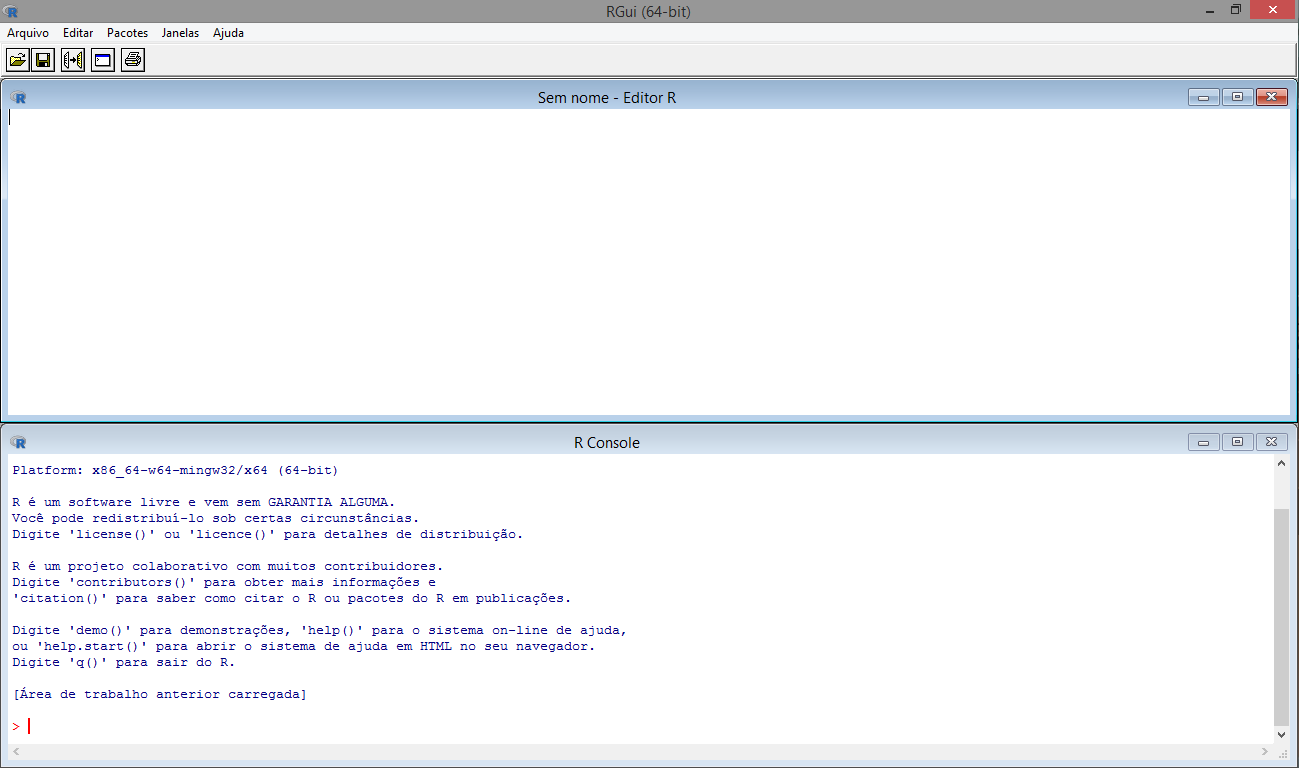Click the R logo in the R Console title bar
Viewport: 1299px width, 768px height.
pyautogui.click(x=18, y=442)
